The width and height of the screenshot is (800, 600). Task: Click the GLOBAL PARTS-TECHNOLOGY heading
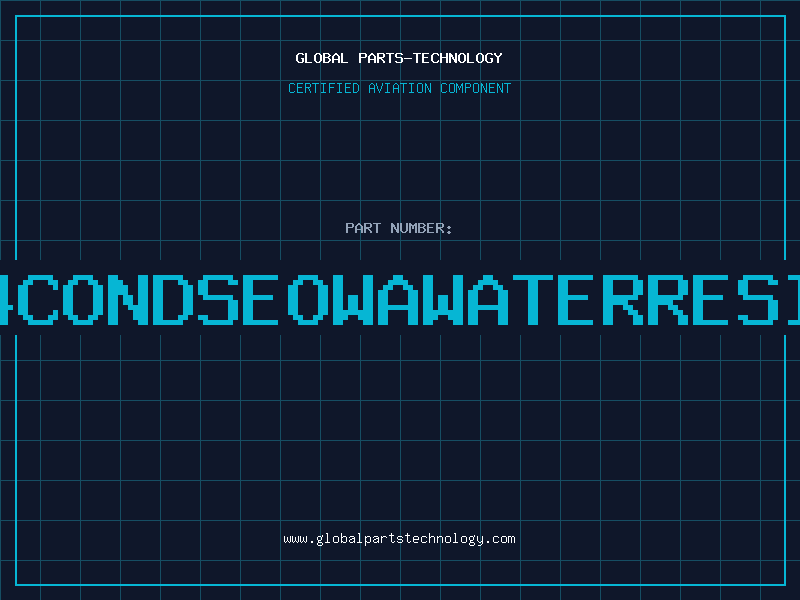(399, 58)
